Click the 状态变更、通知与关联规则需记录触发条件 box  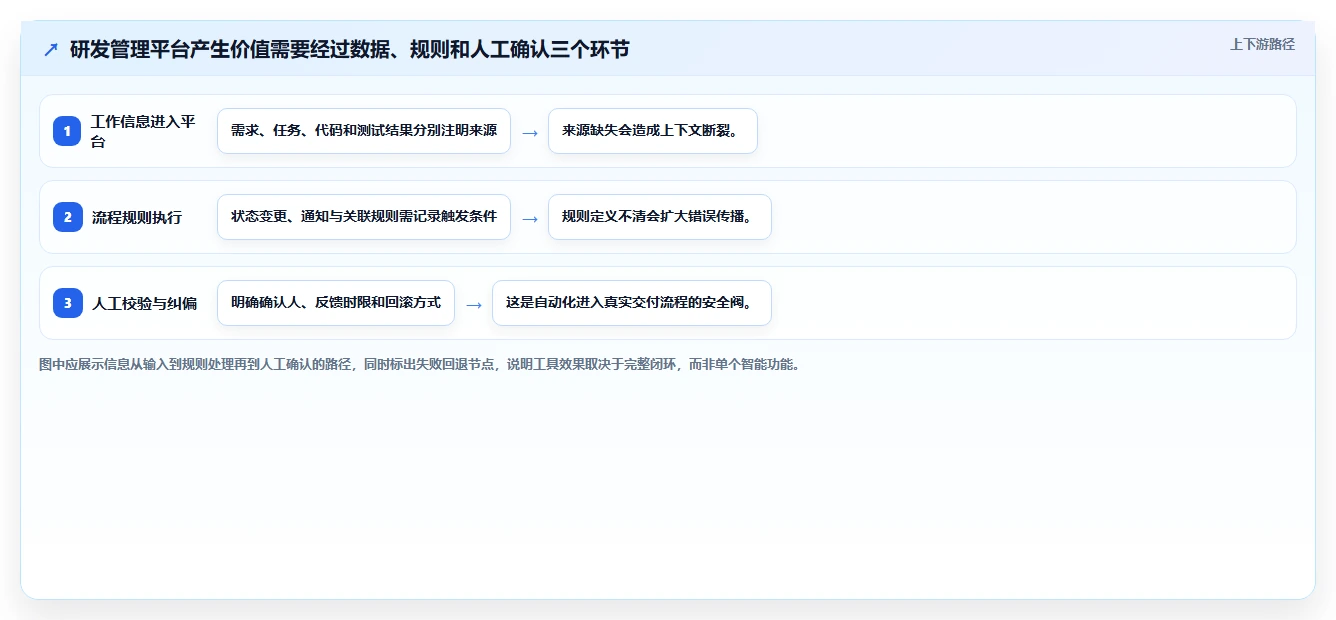pos(364,217)
